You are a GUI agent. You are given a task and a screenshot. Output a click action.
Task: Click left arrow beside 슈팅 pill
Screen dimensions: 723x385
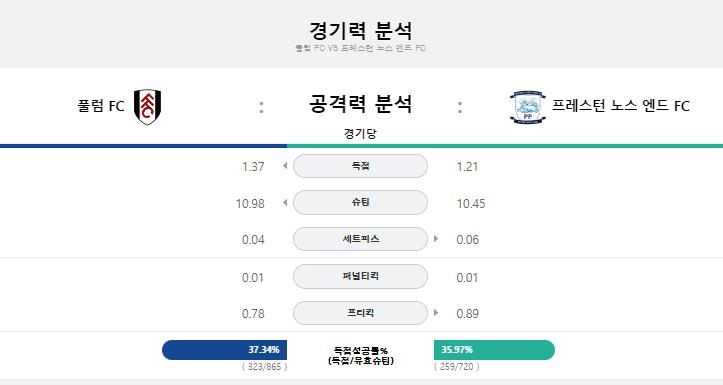click(285, 202)
